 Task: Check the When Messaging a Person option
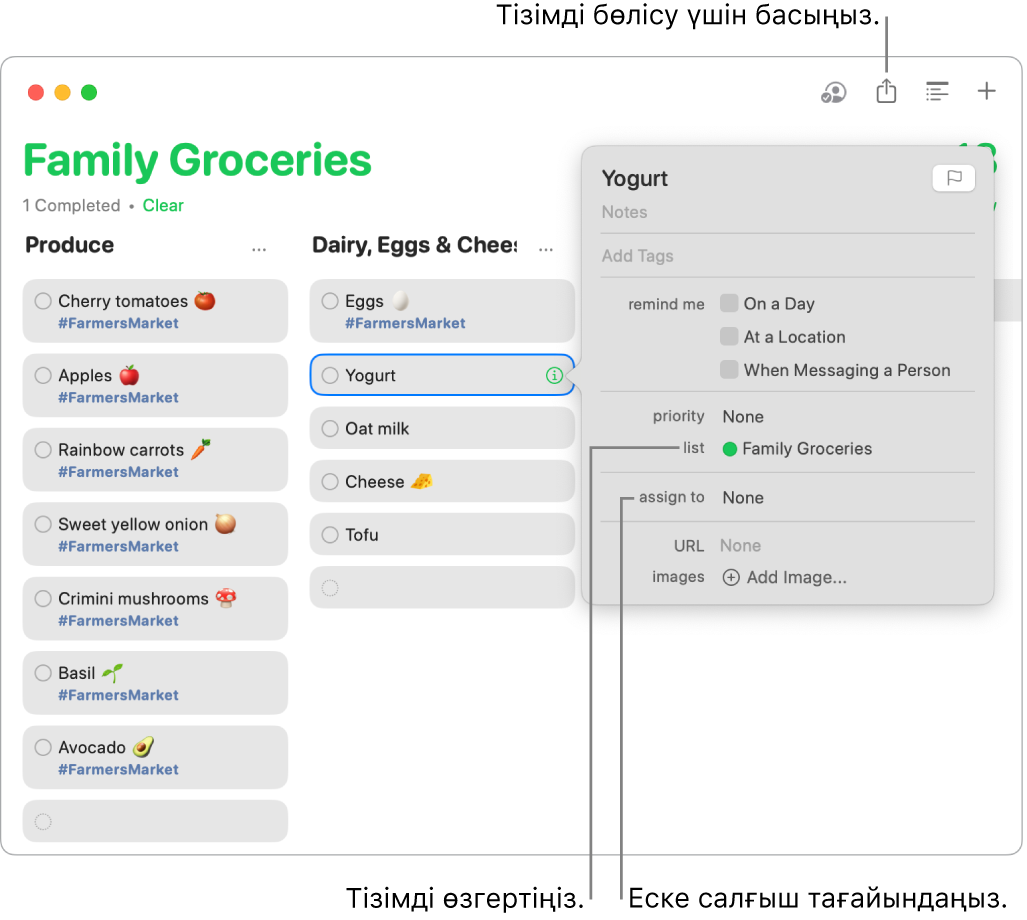coord(729,370)
